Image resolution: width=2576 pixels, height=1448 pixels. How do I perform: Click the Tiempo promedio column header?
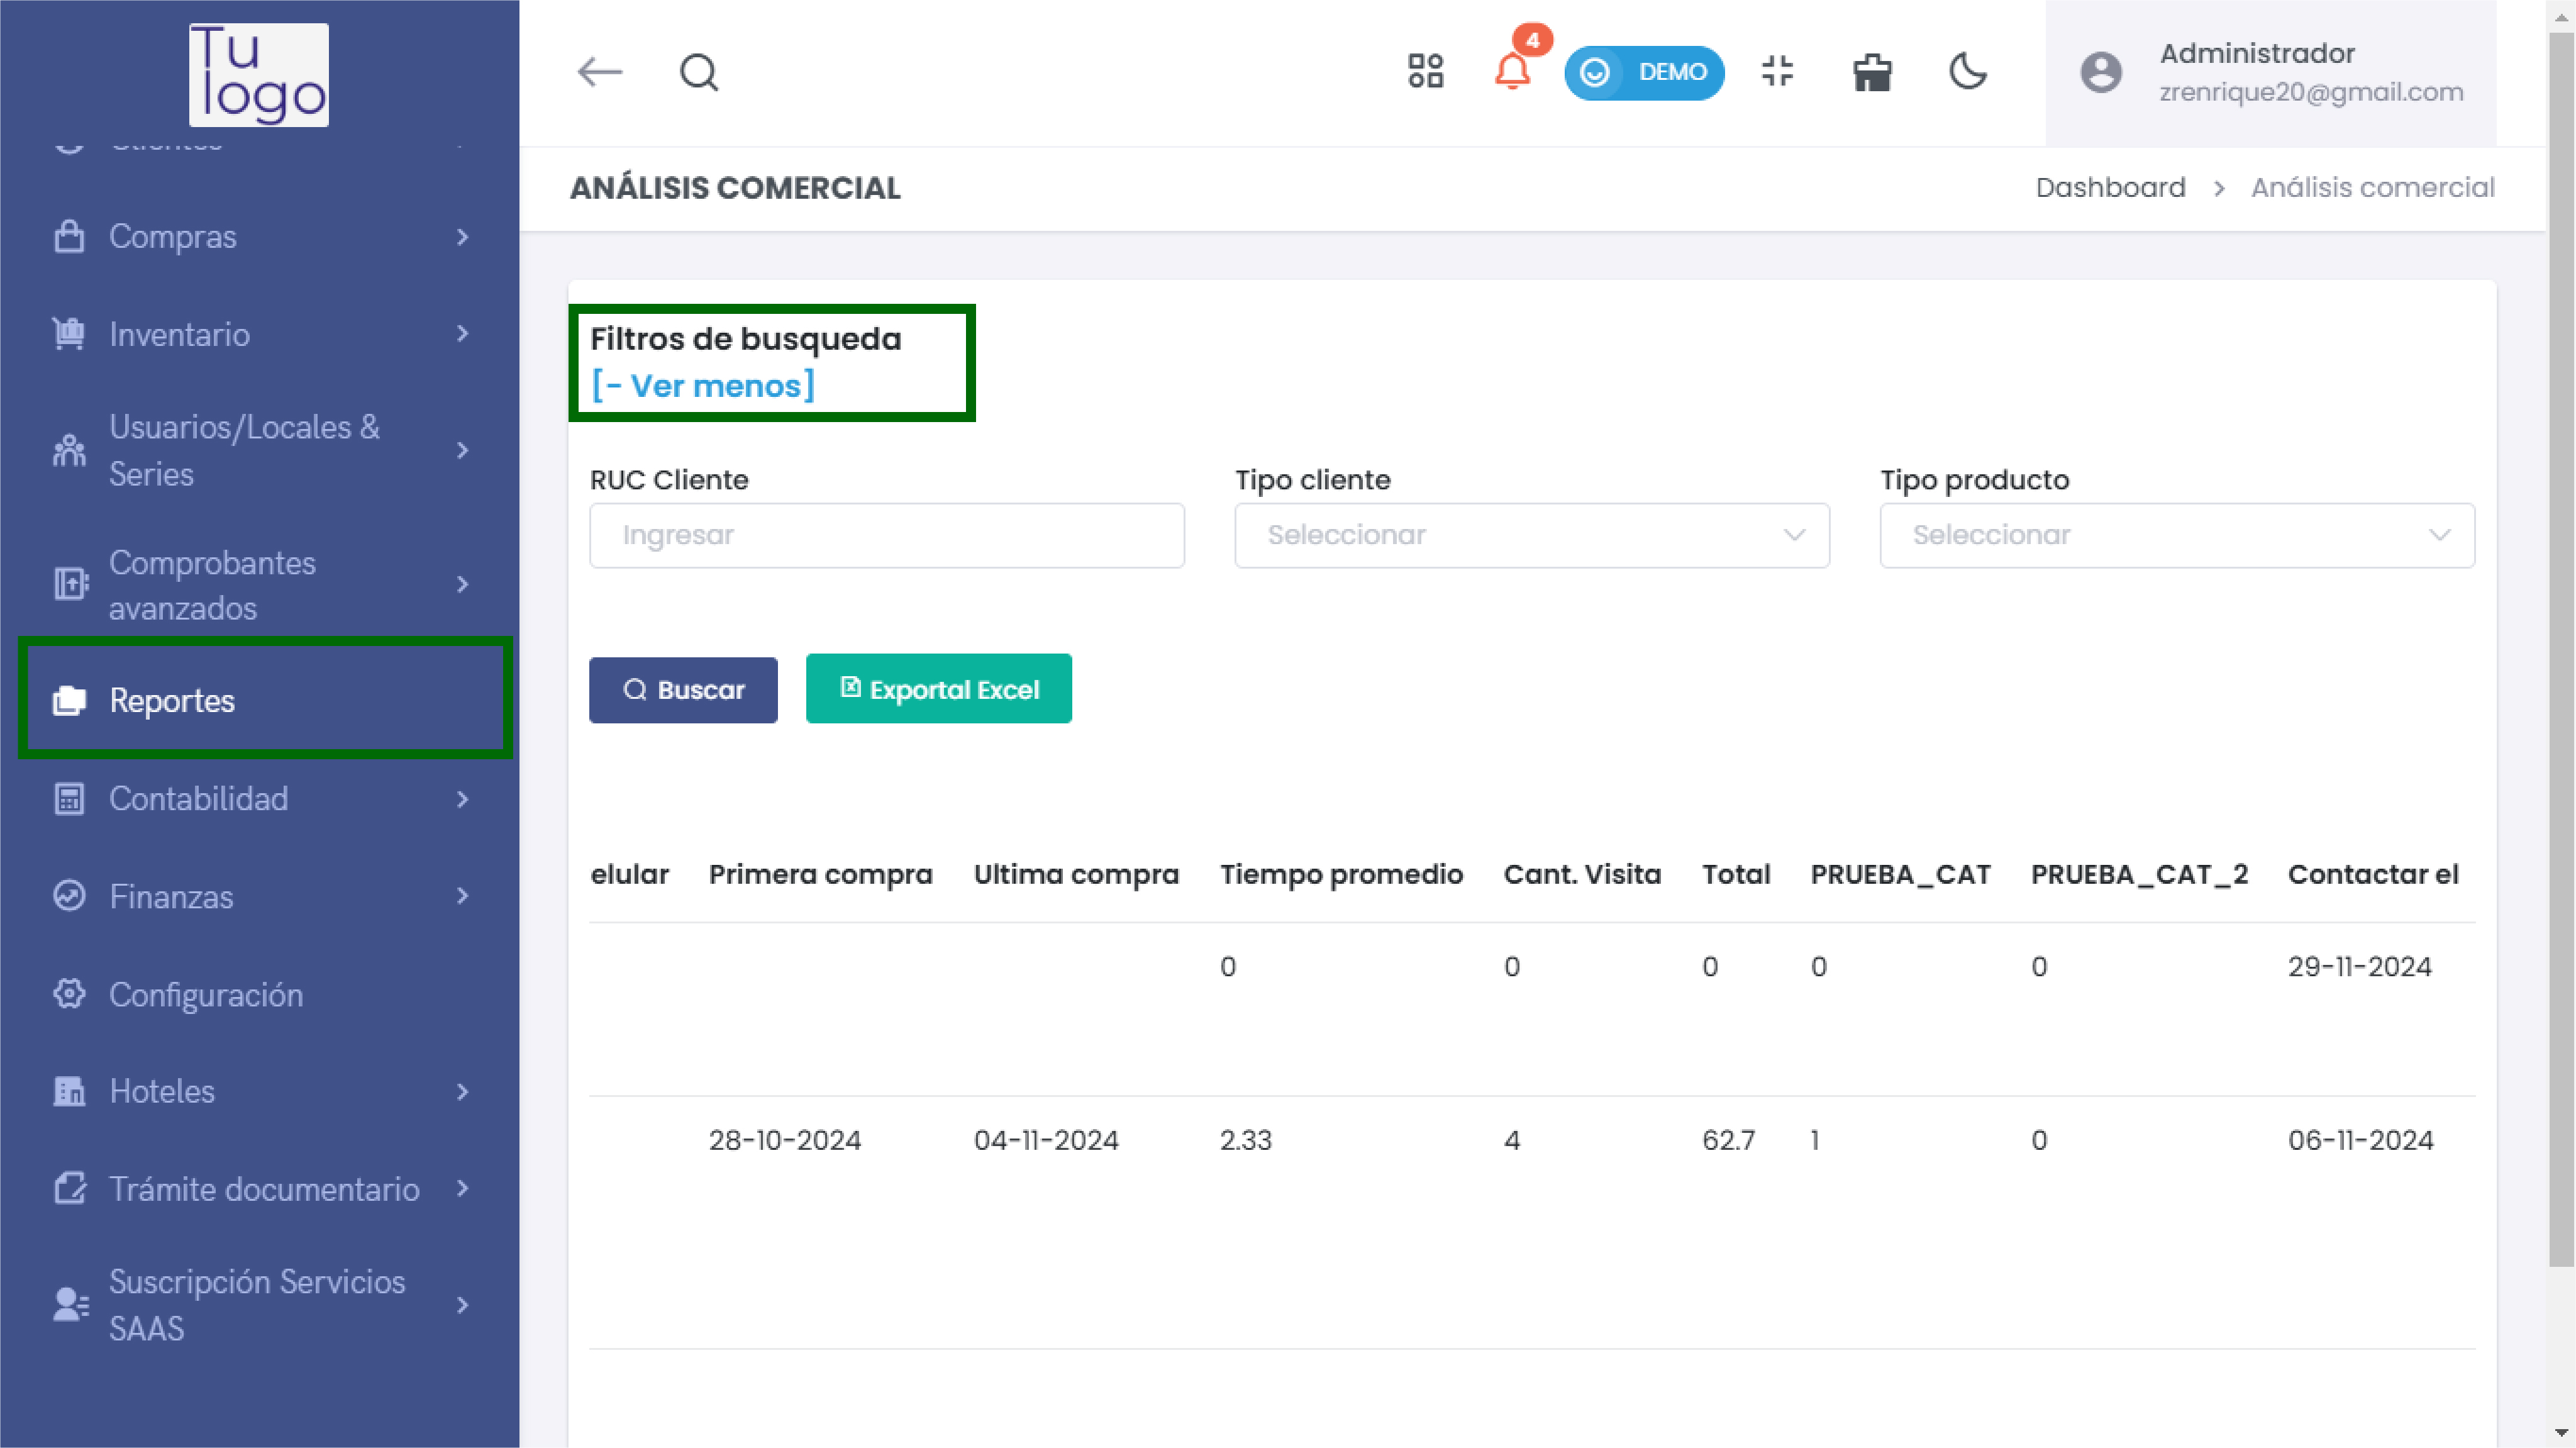[1341, 874]
